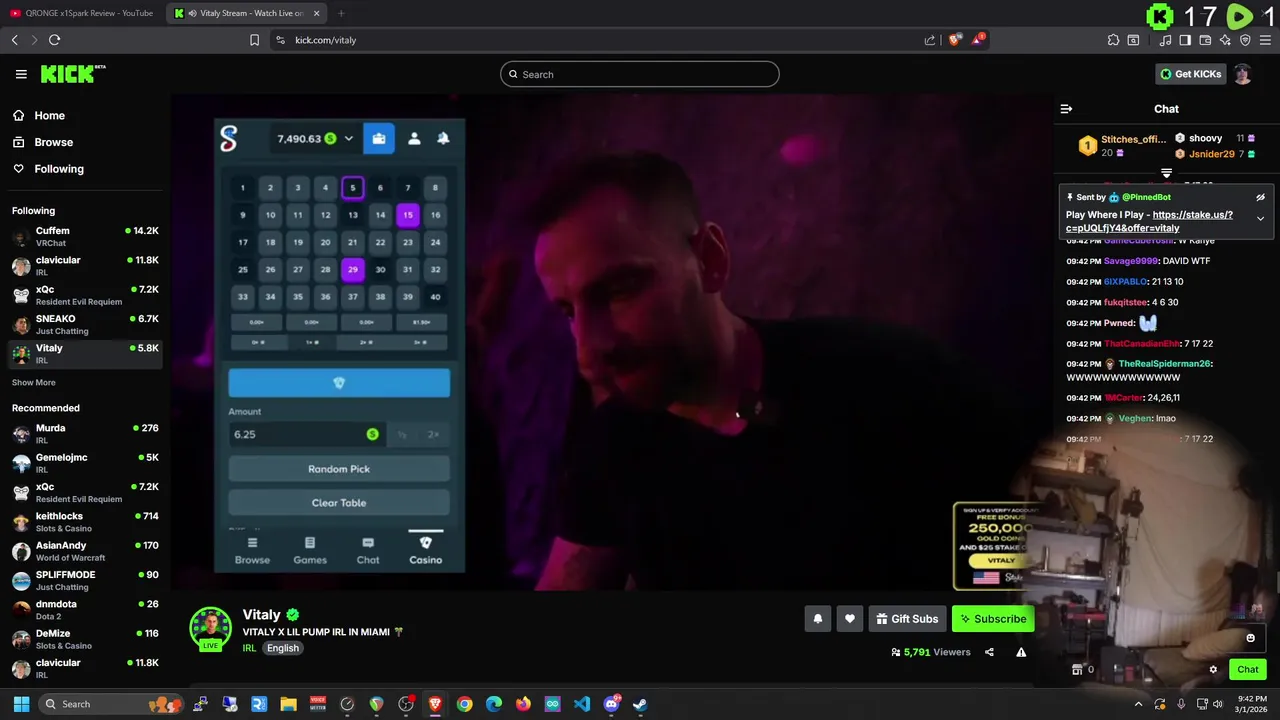Click the kick.com/vitaly address bar

(600, 40)
